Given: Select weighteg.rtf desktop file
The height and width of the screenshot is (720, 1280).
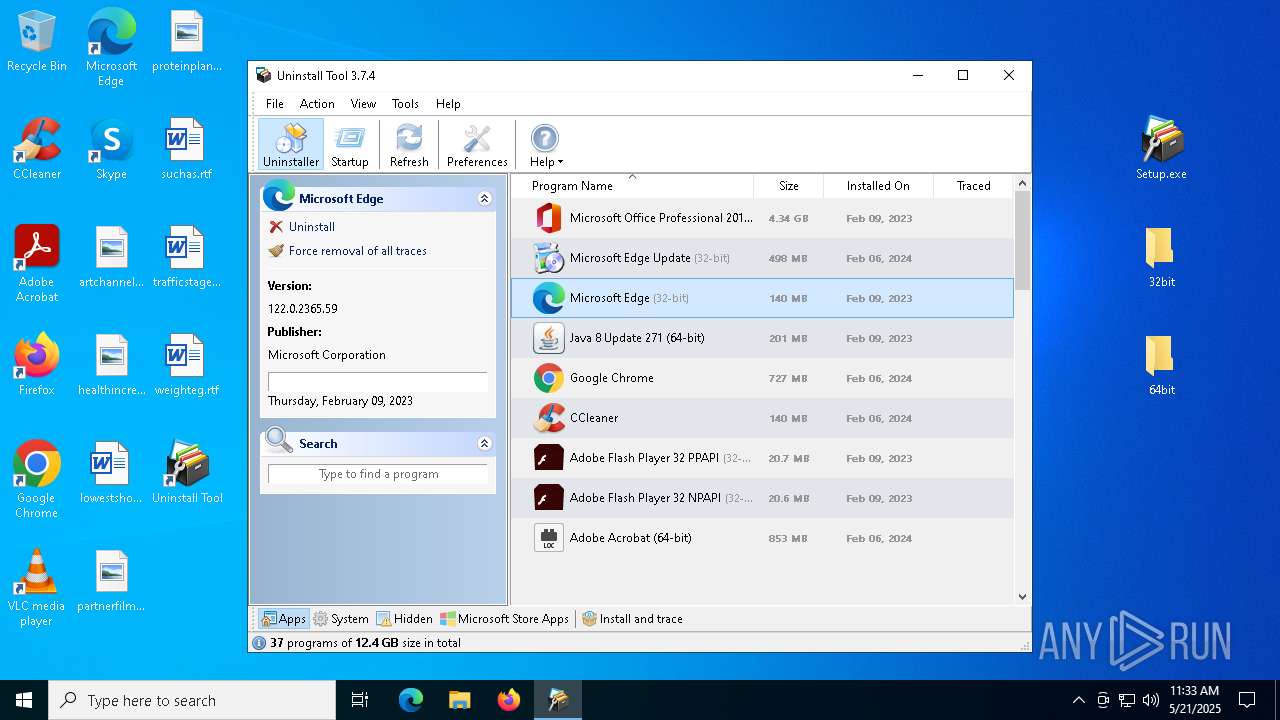Looking at the screenshot, I should coord(186,366).
